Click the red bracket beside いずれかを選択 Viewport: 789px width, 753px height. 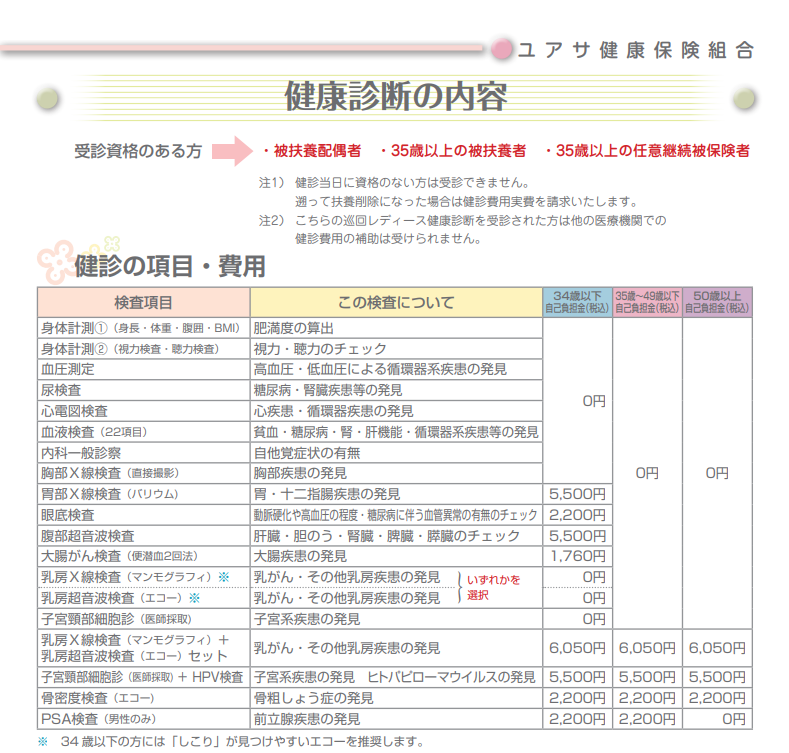459,587
